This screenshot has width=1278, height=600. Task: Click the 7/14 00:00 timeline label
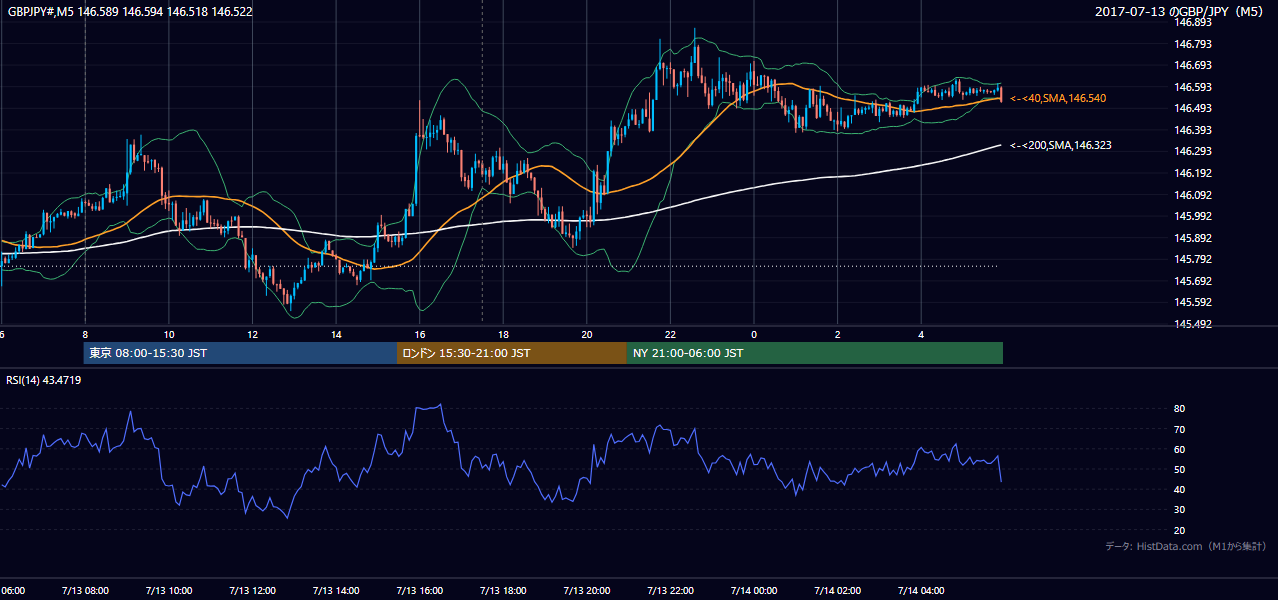tap(754, 590)
